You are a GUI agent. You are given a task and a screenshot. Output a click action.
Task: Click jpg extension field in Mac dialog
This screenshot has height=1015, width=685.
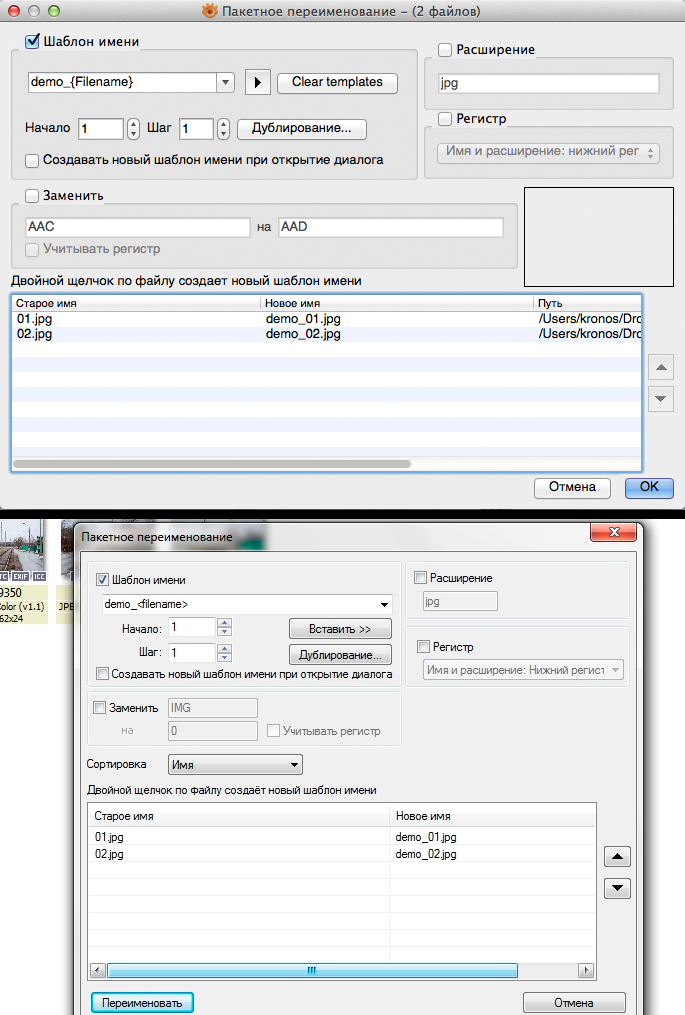coord(548,83)
